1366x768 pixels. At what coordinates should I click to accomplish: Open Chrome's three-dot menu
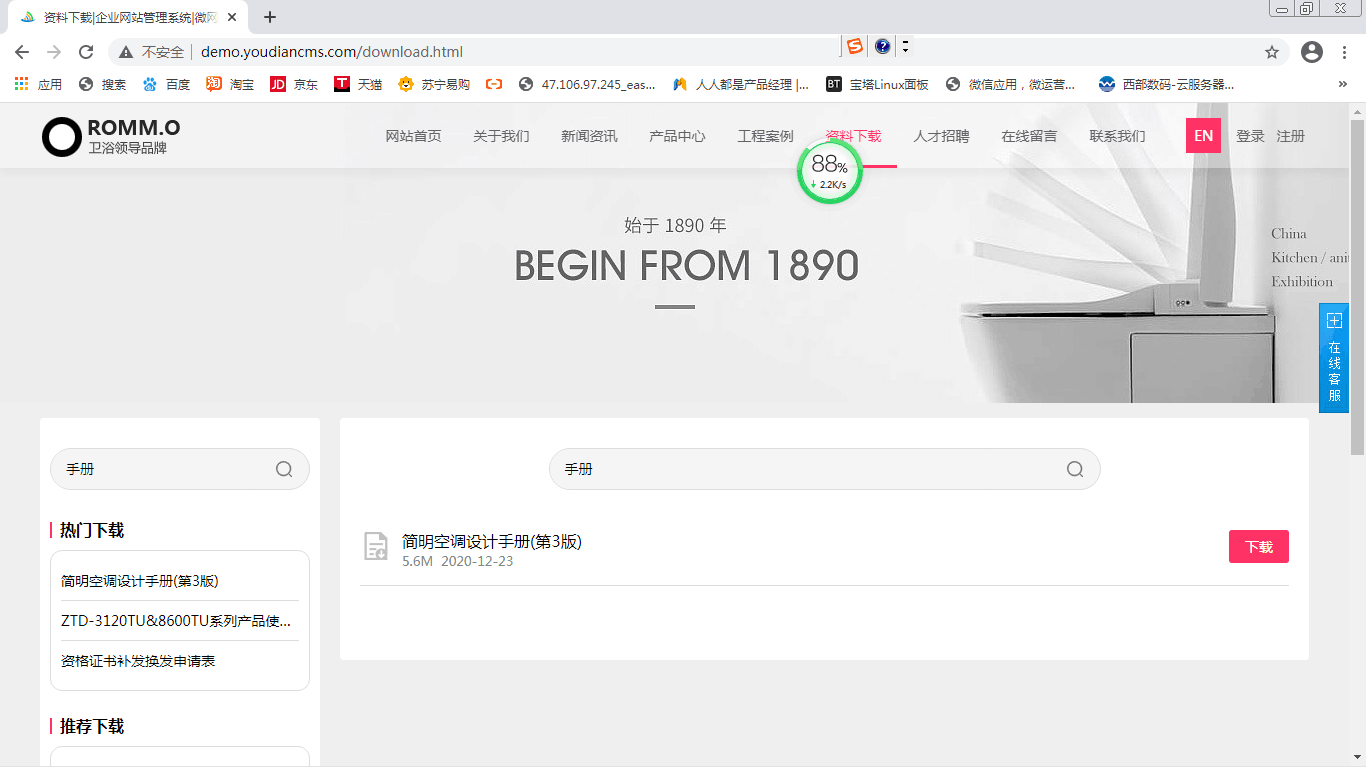coord(1345,52)
